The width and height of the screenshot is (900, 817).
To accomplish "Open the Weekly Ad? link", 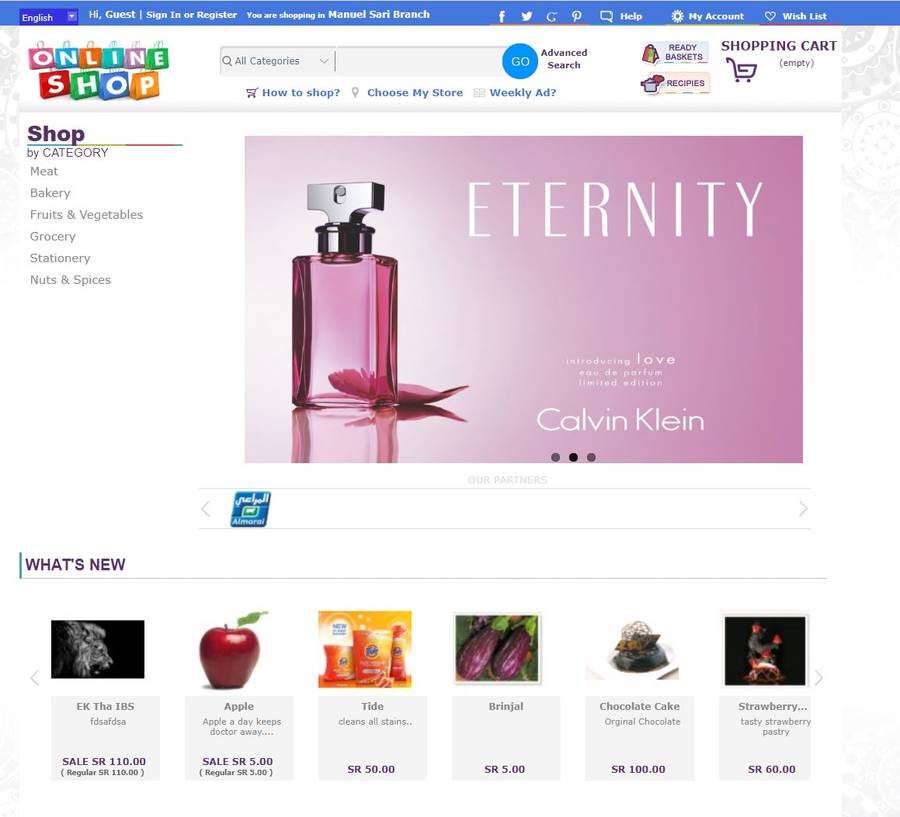I will [x=523, y=92].
